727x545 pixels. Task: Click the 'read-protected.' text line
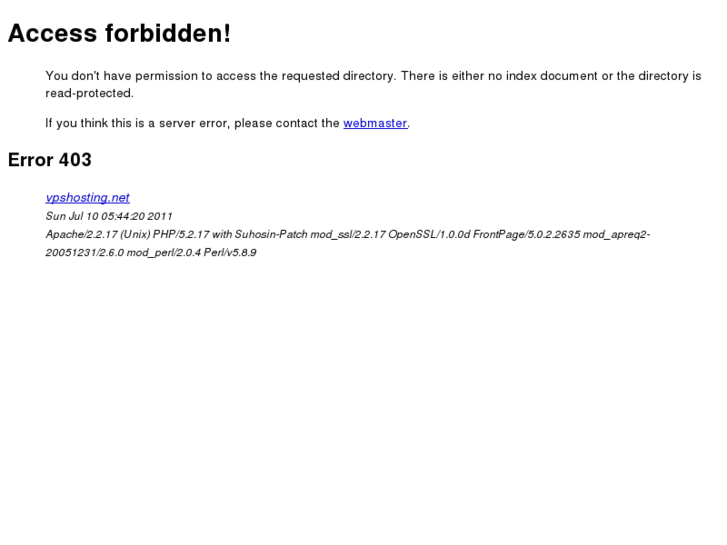(89, 93)
